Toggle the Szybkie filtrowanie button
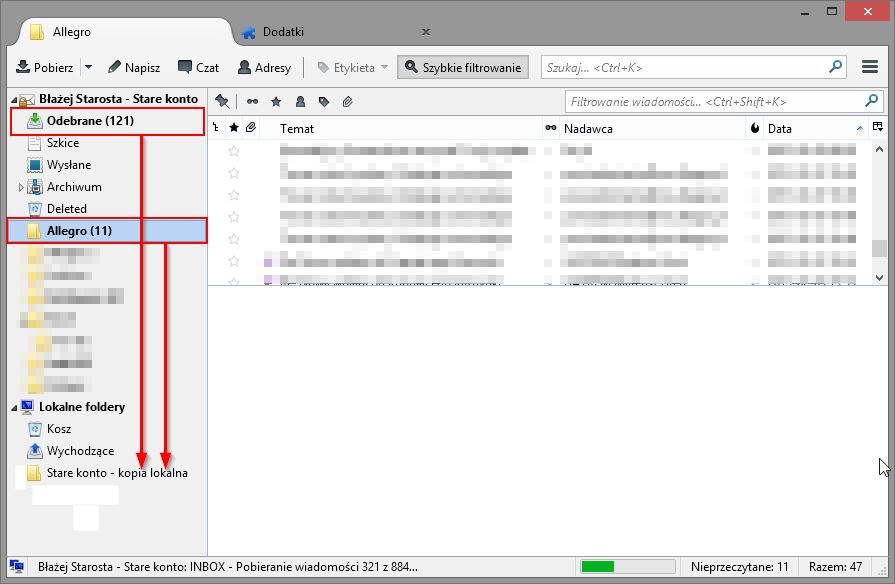Screen dimensions: 895x584 [463, 67]
